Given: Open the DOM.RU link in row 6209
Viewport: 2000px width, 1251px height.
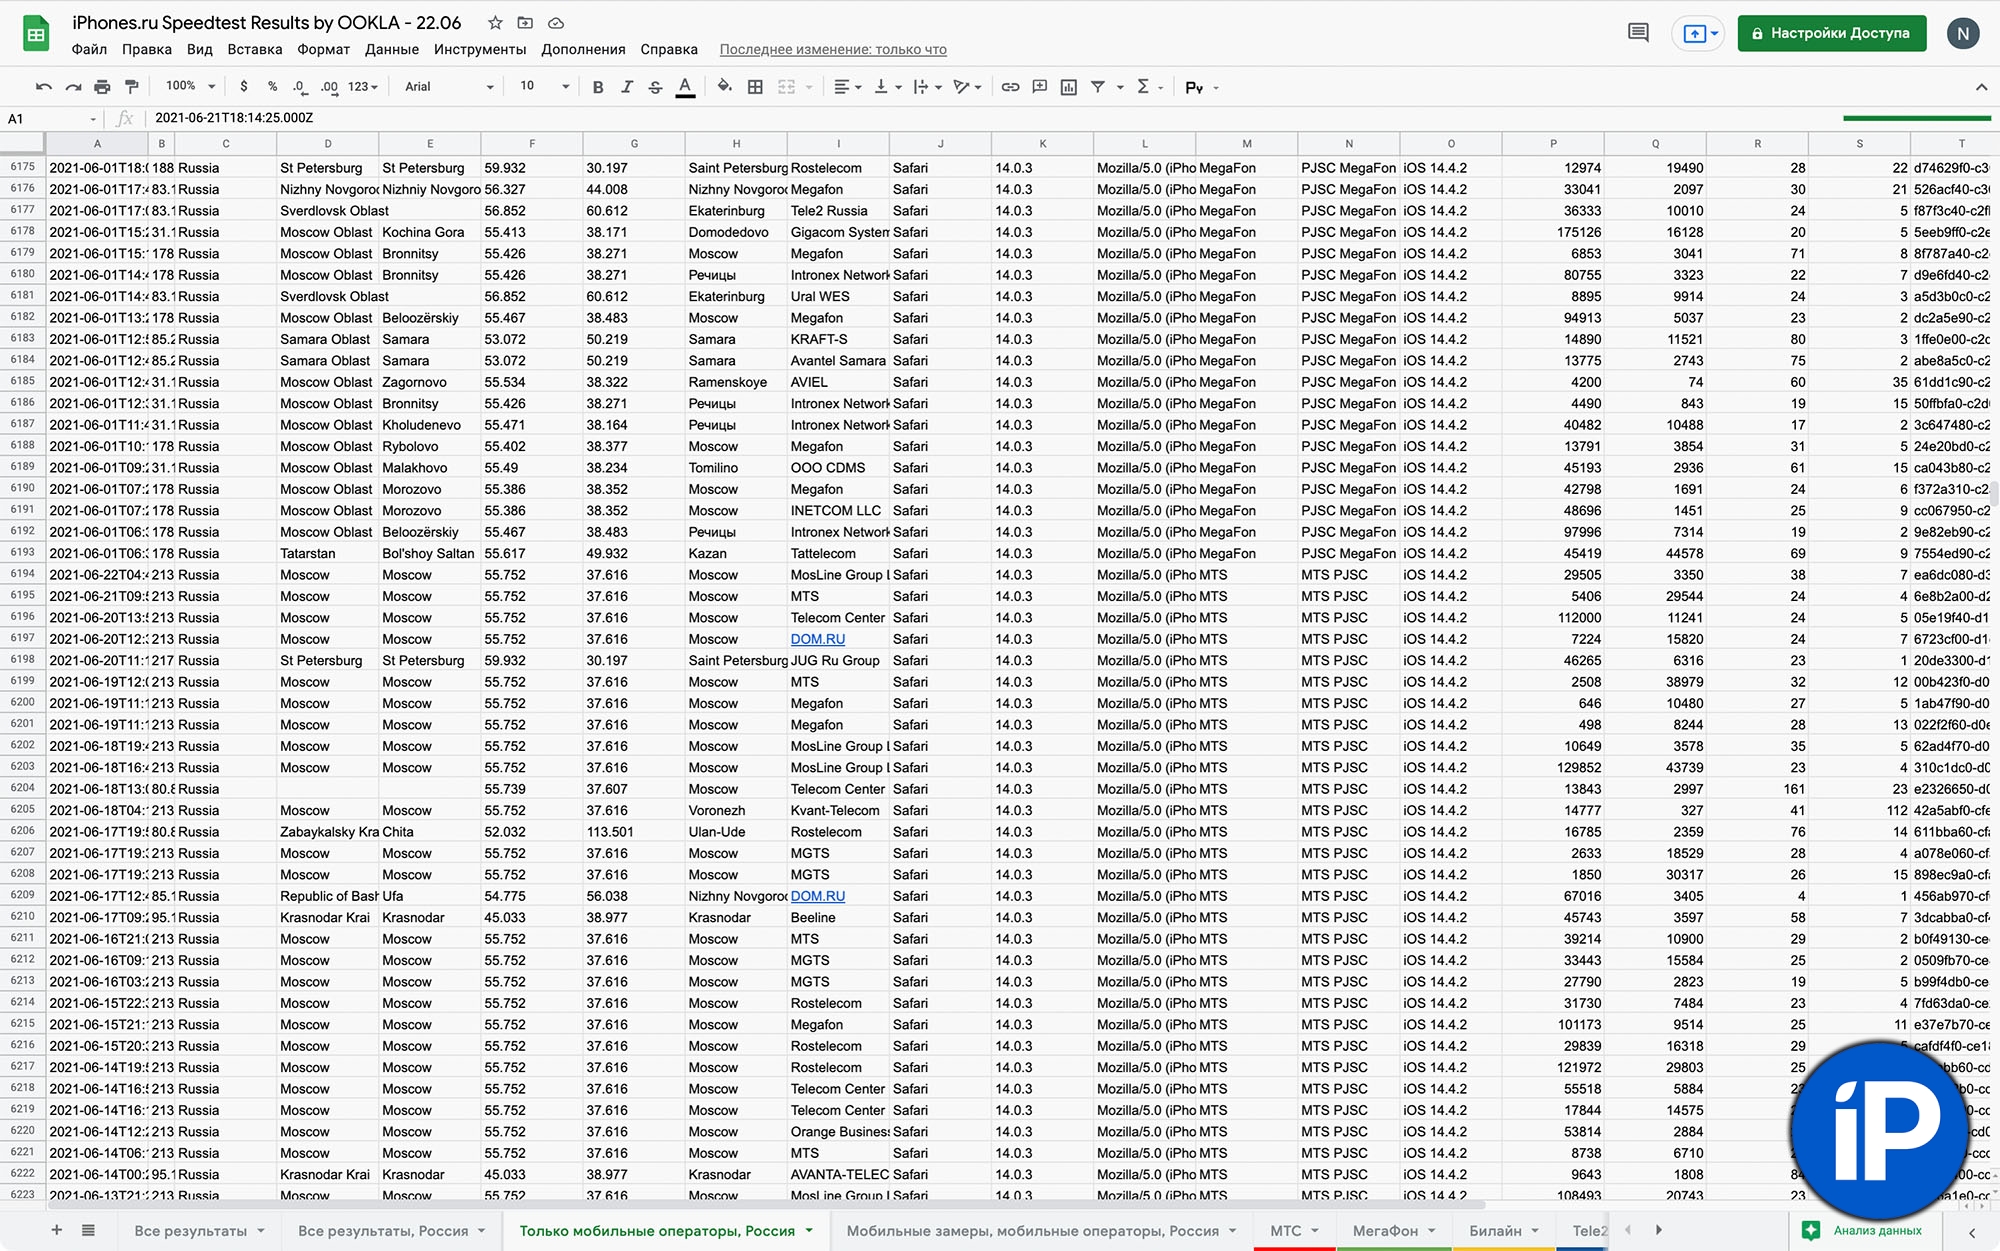Looking at the screenshot, I should point(817,896).
